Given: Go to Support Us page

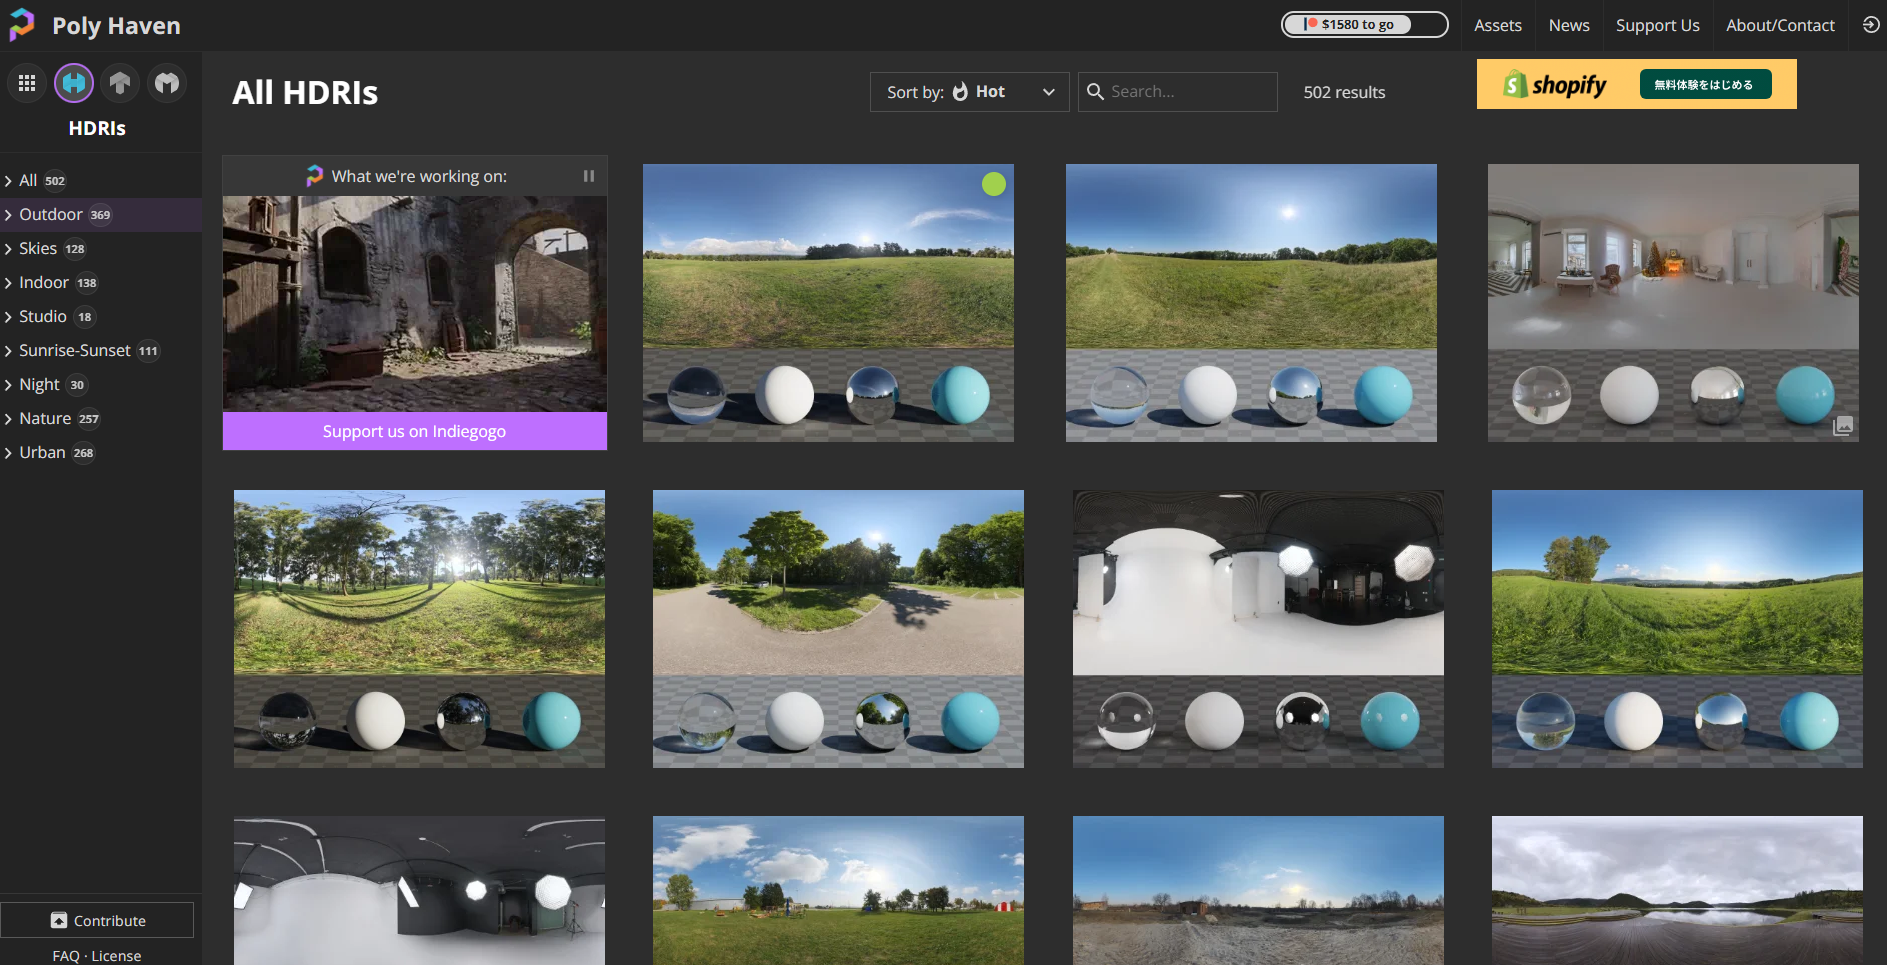Looking at the screenshot, I should [x=1657, y=25].
